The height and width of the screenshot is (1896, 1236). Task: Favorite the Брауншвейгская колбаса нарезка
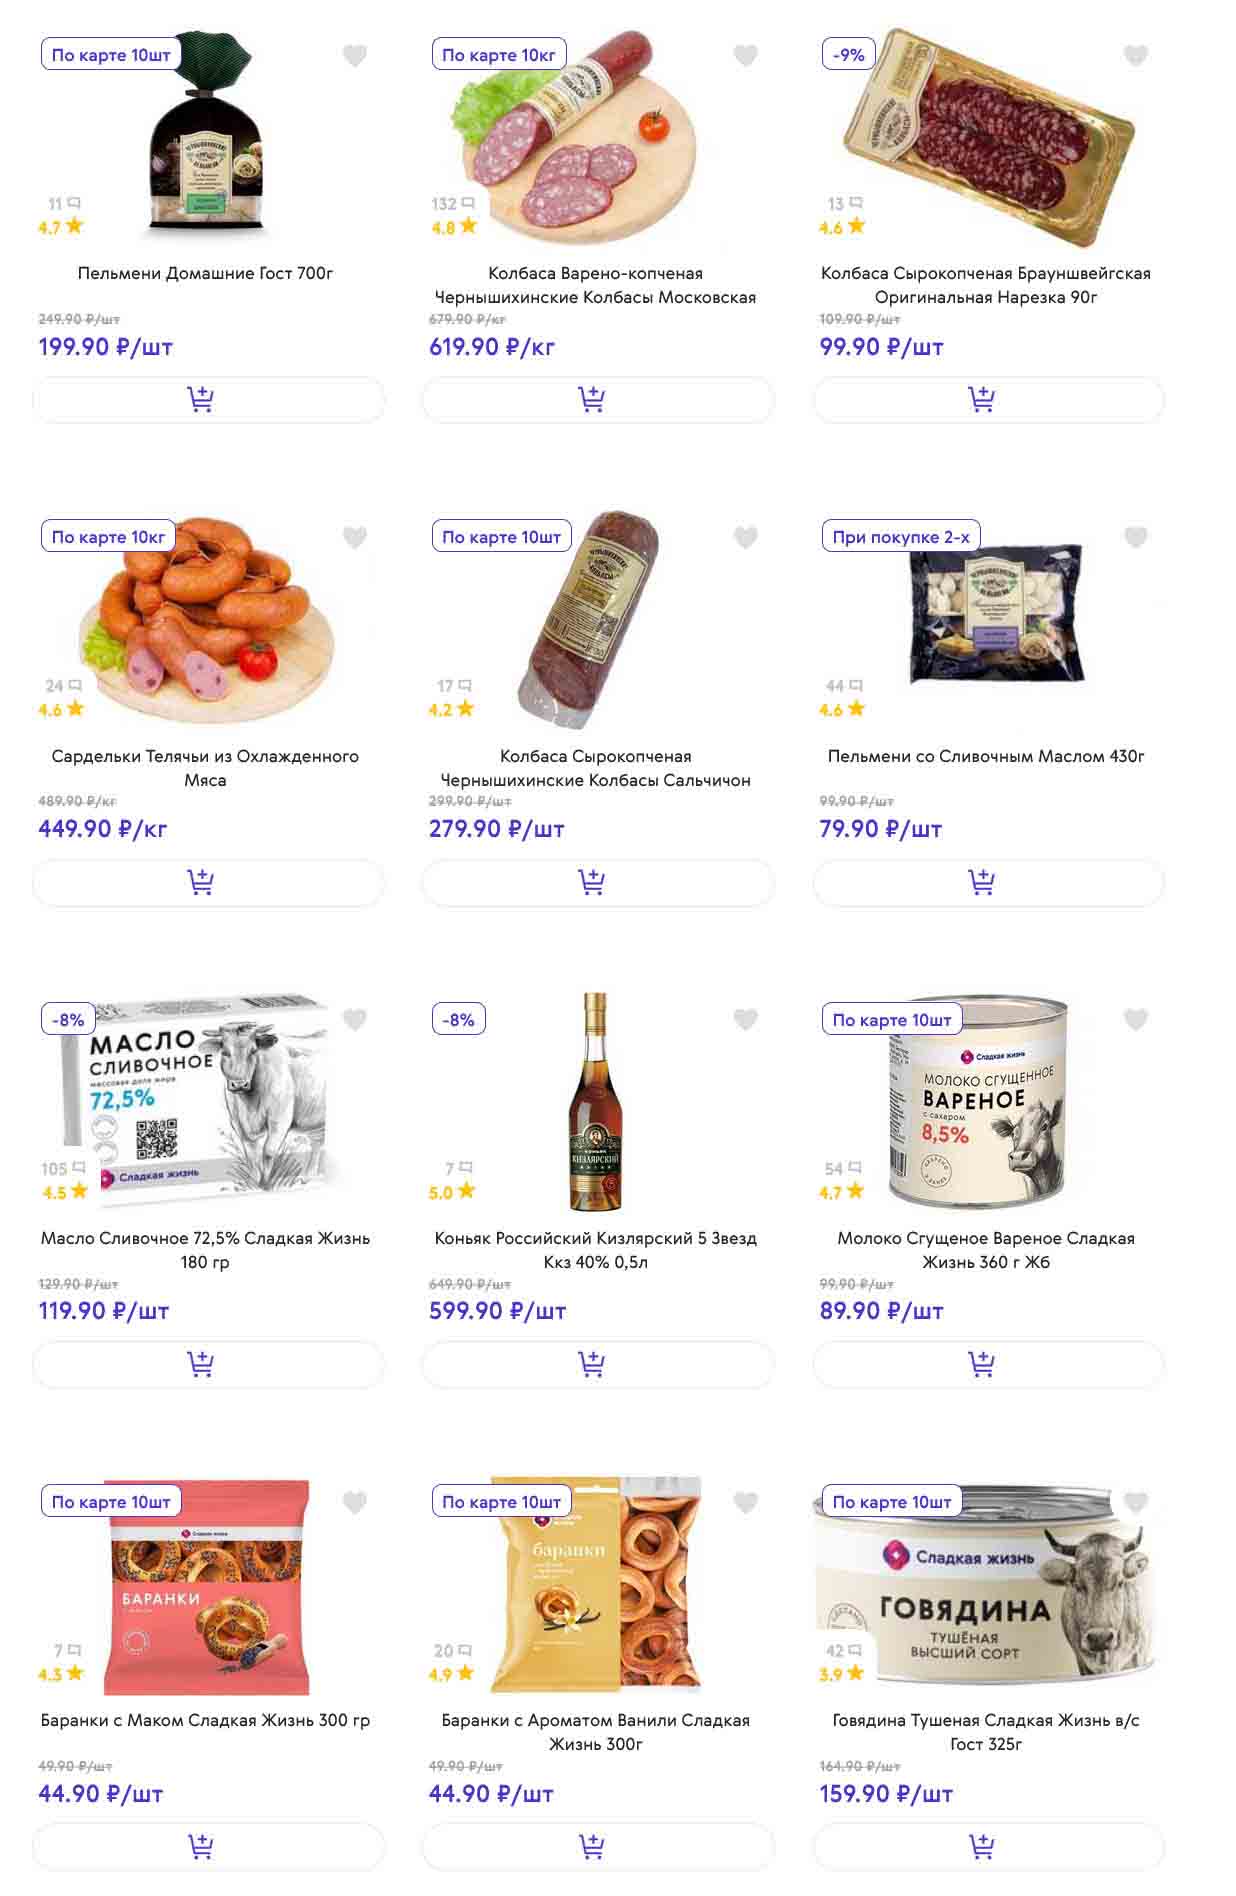pos(1135,56)
